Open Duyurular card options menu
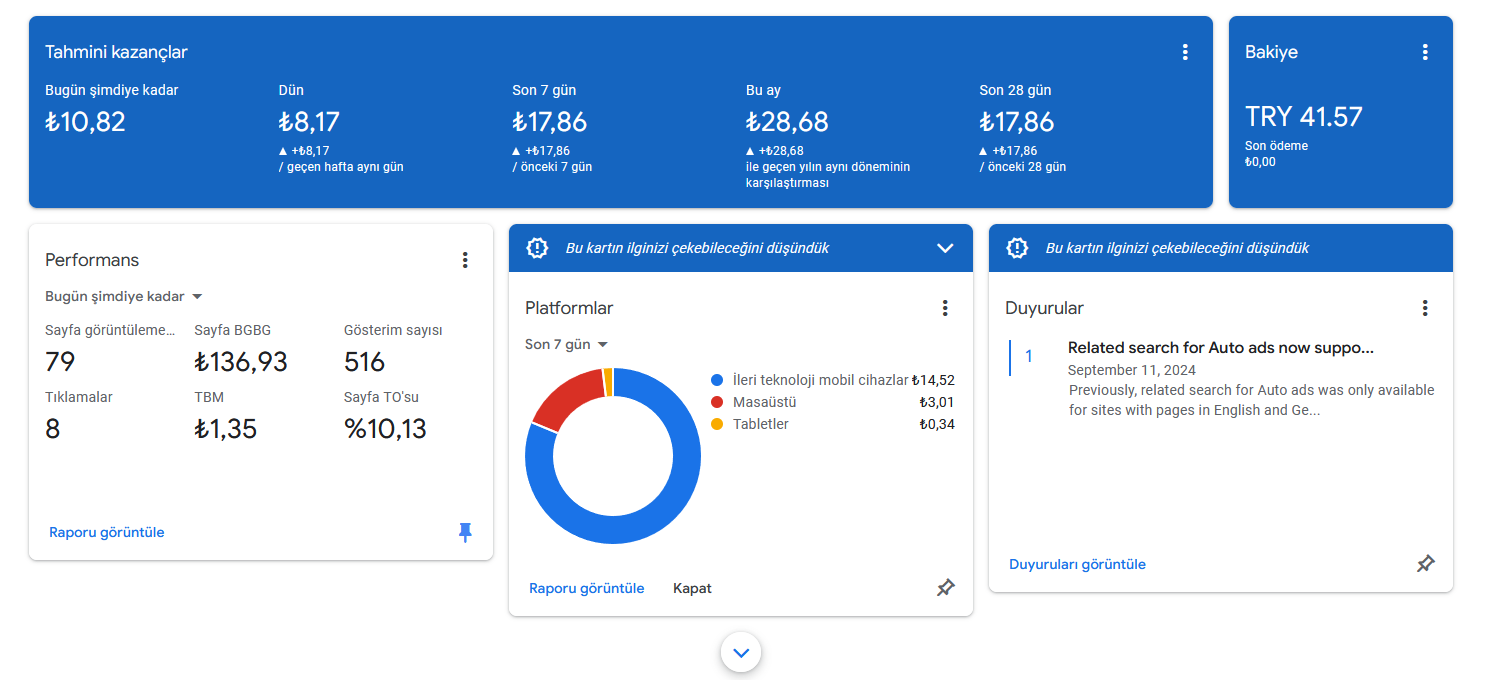This screenshot has height=680, width=1487. [1425, 308]
